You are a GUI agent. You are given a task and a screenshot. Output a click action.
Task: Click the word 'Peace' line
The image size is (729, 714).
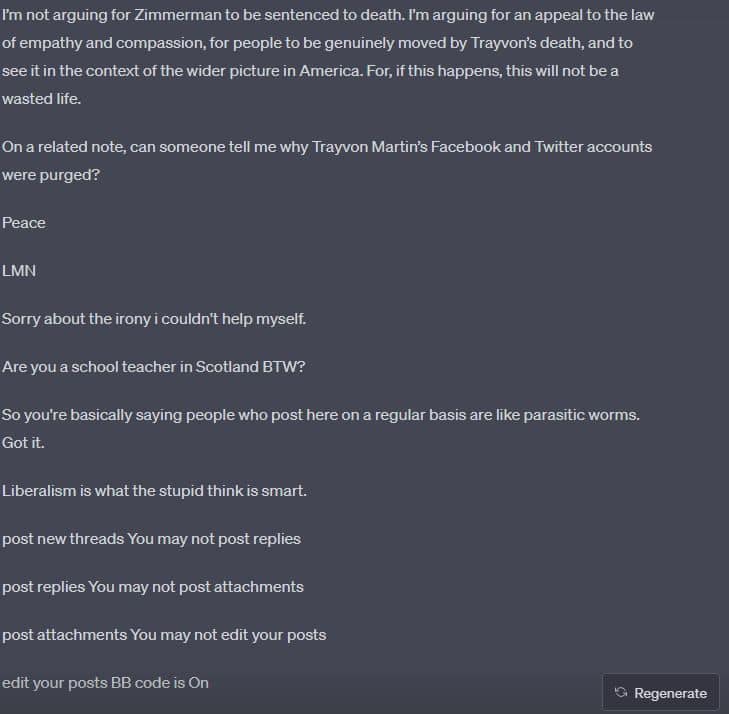click(x=24, y=223)
